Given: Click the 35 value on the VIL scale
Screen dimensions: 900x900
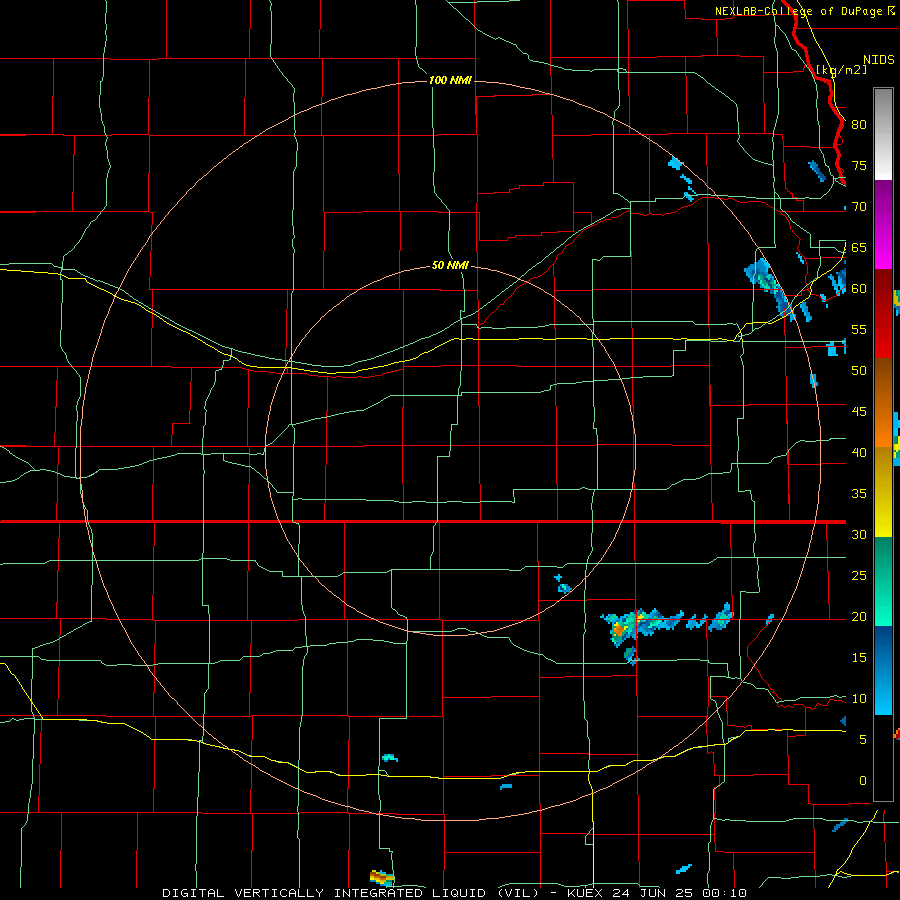Looking at the screenshot, I should click(859, 494).
